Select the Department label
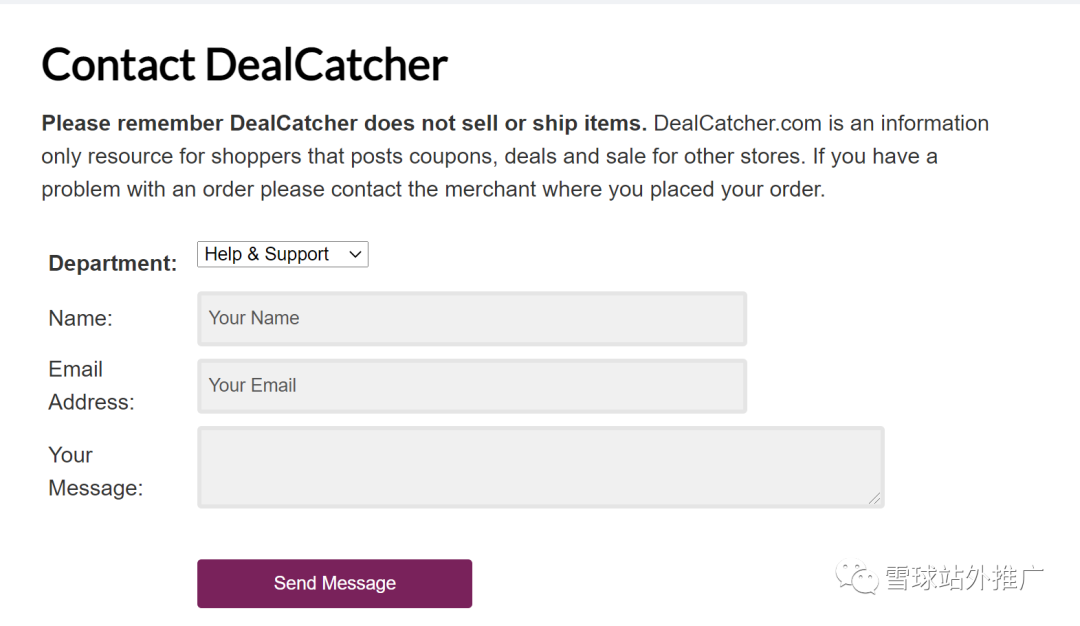 [x=112, y=262]
